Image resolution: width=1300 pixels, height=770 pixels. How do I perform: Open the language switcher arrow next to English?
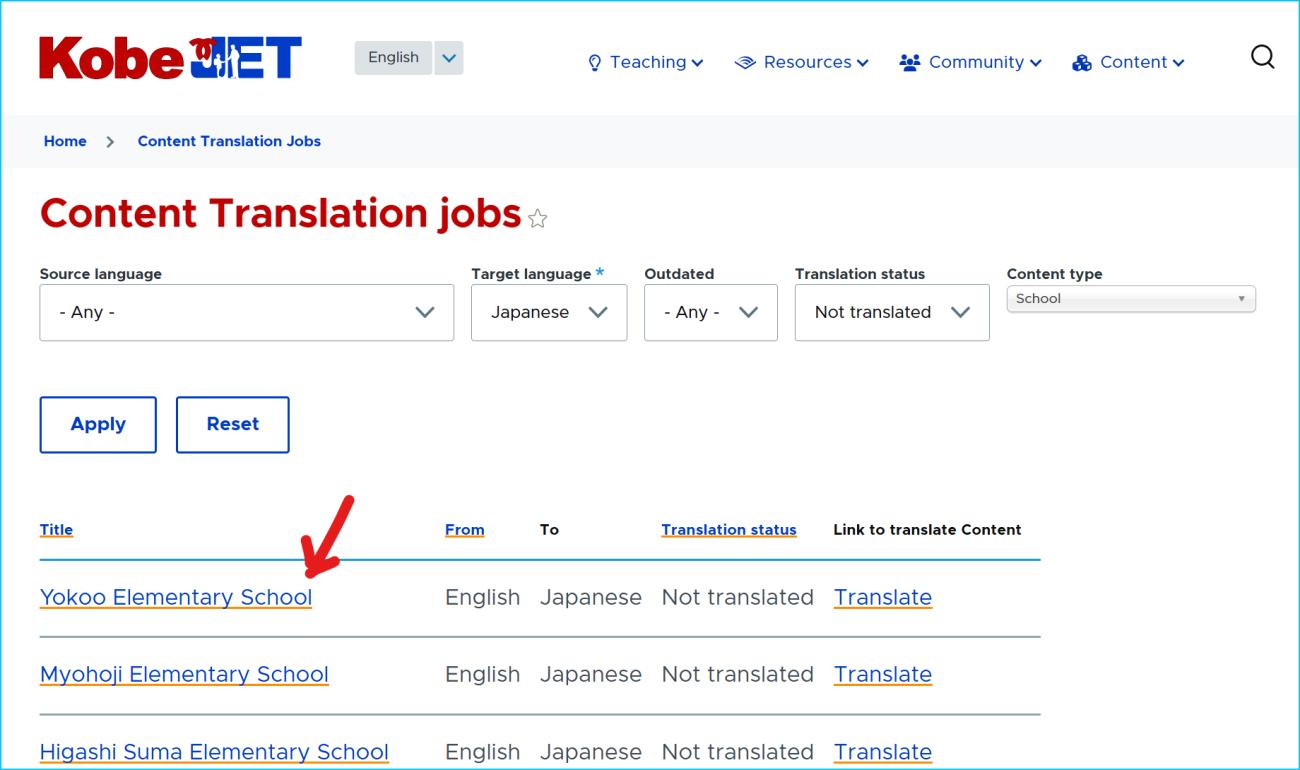coord(449,58)
